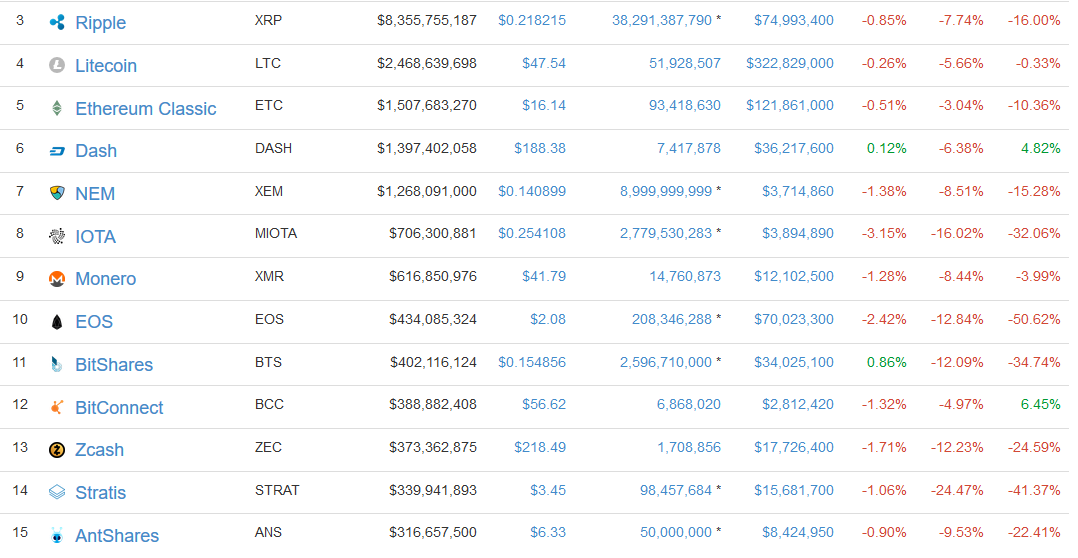The width and height of the screenshot is (1078, 558).
Task: Open the Zcash name link
Action: (99, 449)
